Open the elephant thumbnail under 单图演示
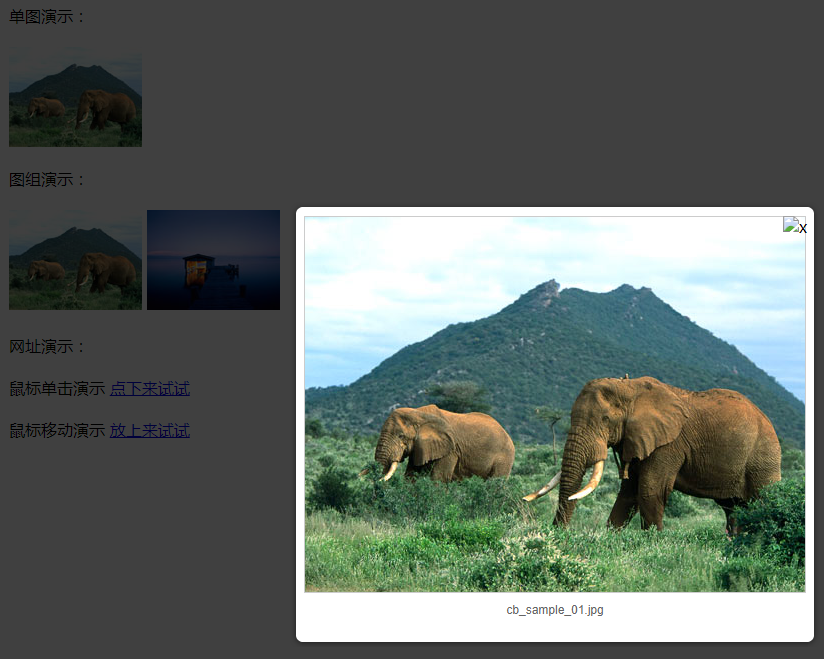Screen dimensions: 824x659 pyautogui.click(x=75, y=97)
